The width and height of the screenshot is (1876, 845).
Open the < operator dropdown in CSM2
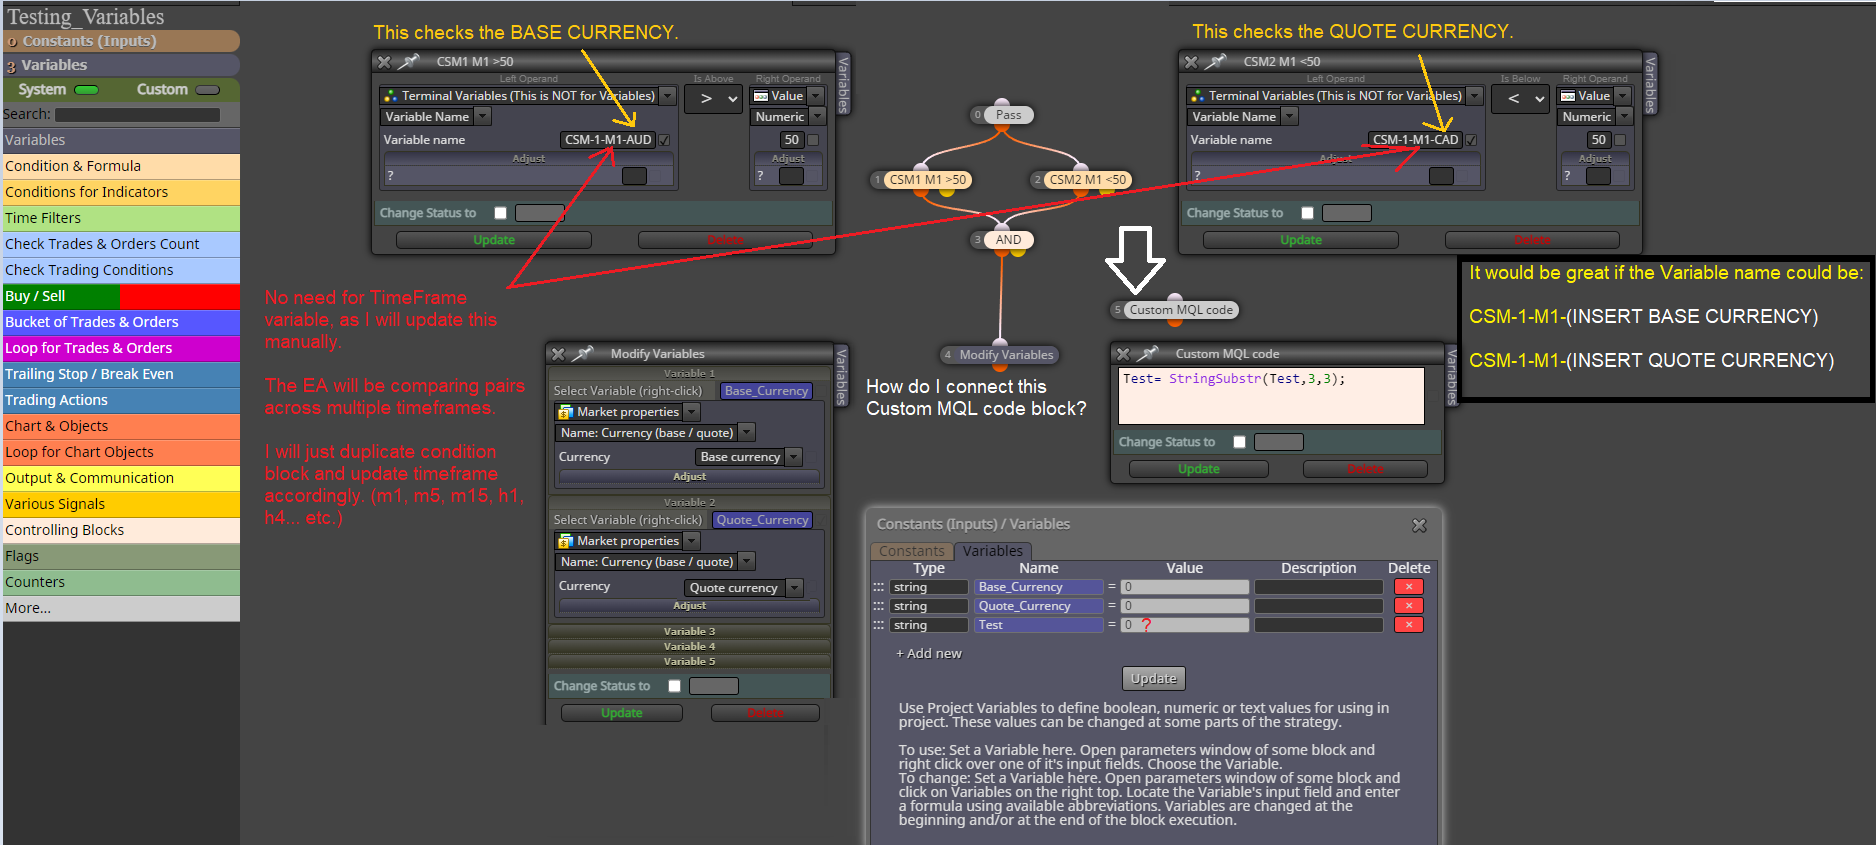[1521, 98]
